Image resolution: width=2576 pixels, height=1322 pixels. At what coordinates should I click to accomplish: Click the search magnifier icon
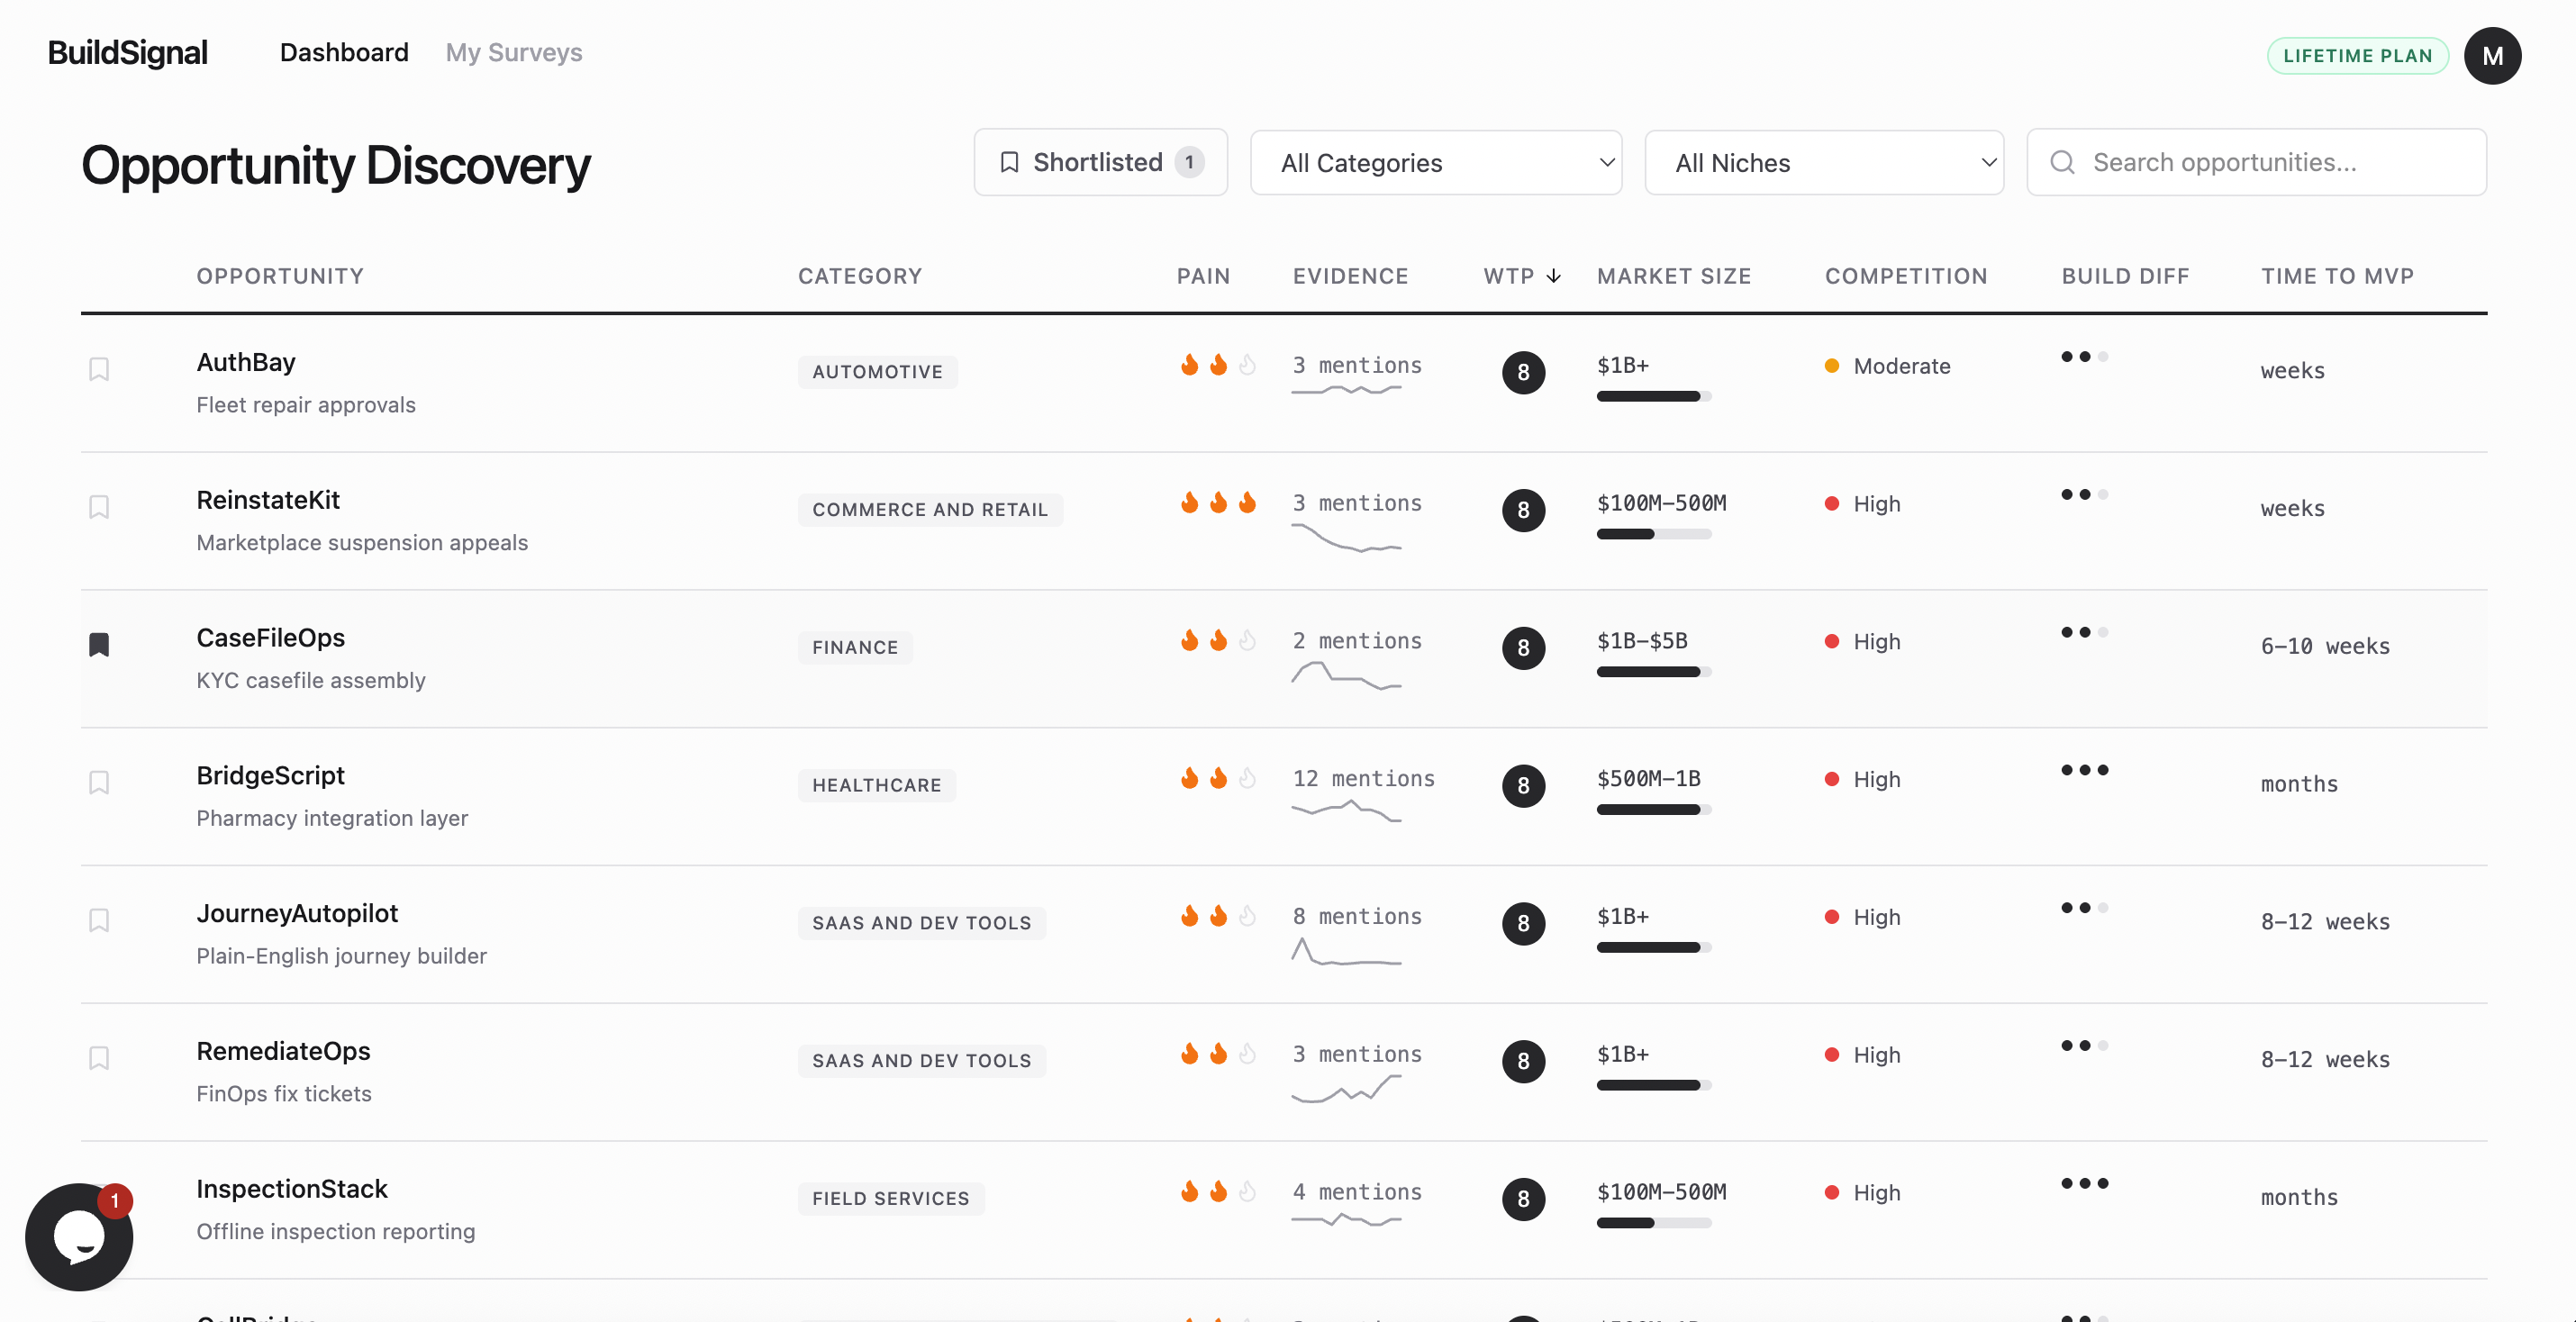pyautogui.click(x=2062, y=162)
